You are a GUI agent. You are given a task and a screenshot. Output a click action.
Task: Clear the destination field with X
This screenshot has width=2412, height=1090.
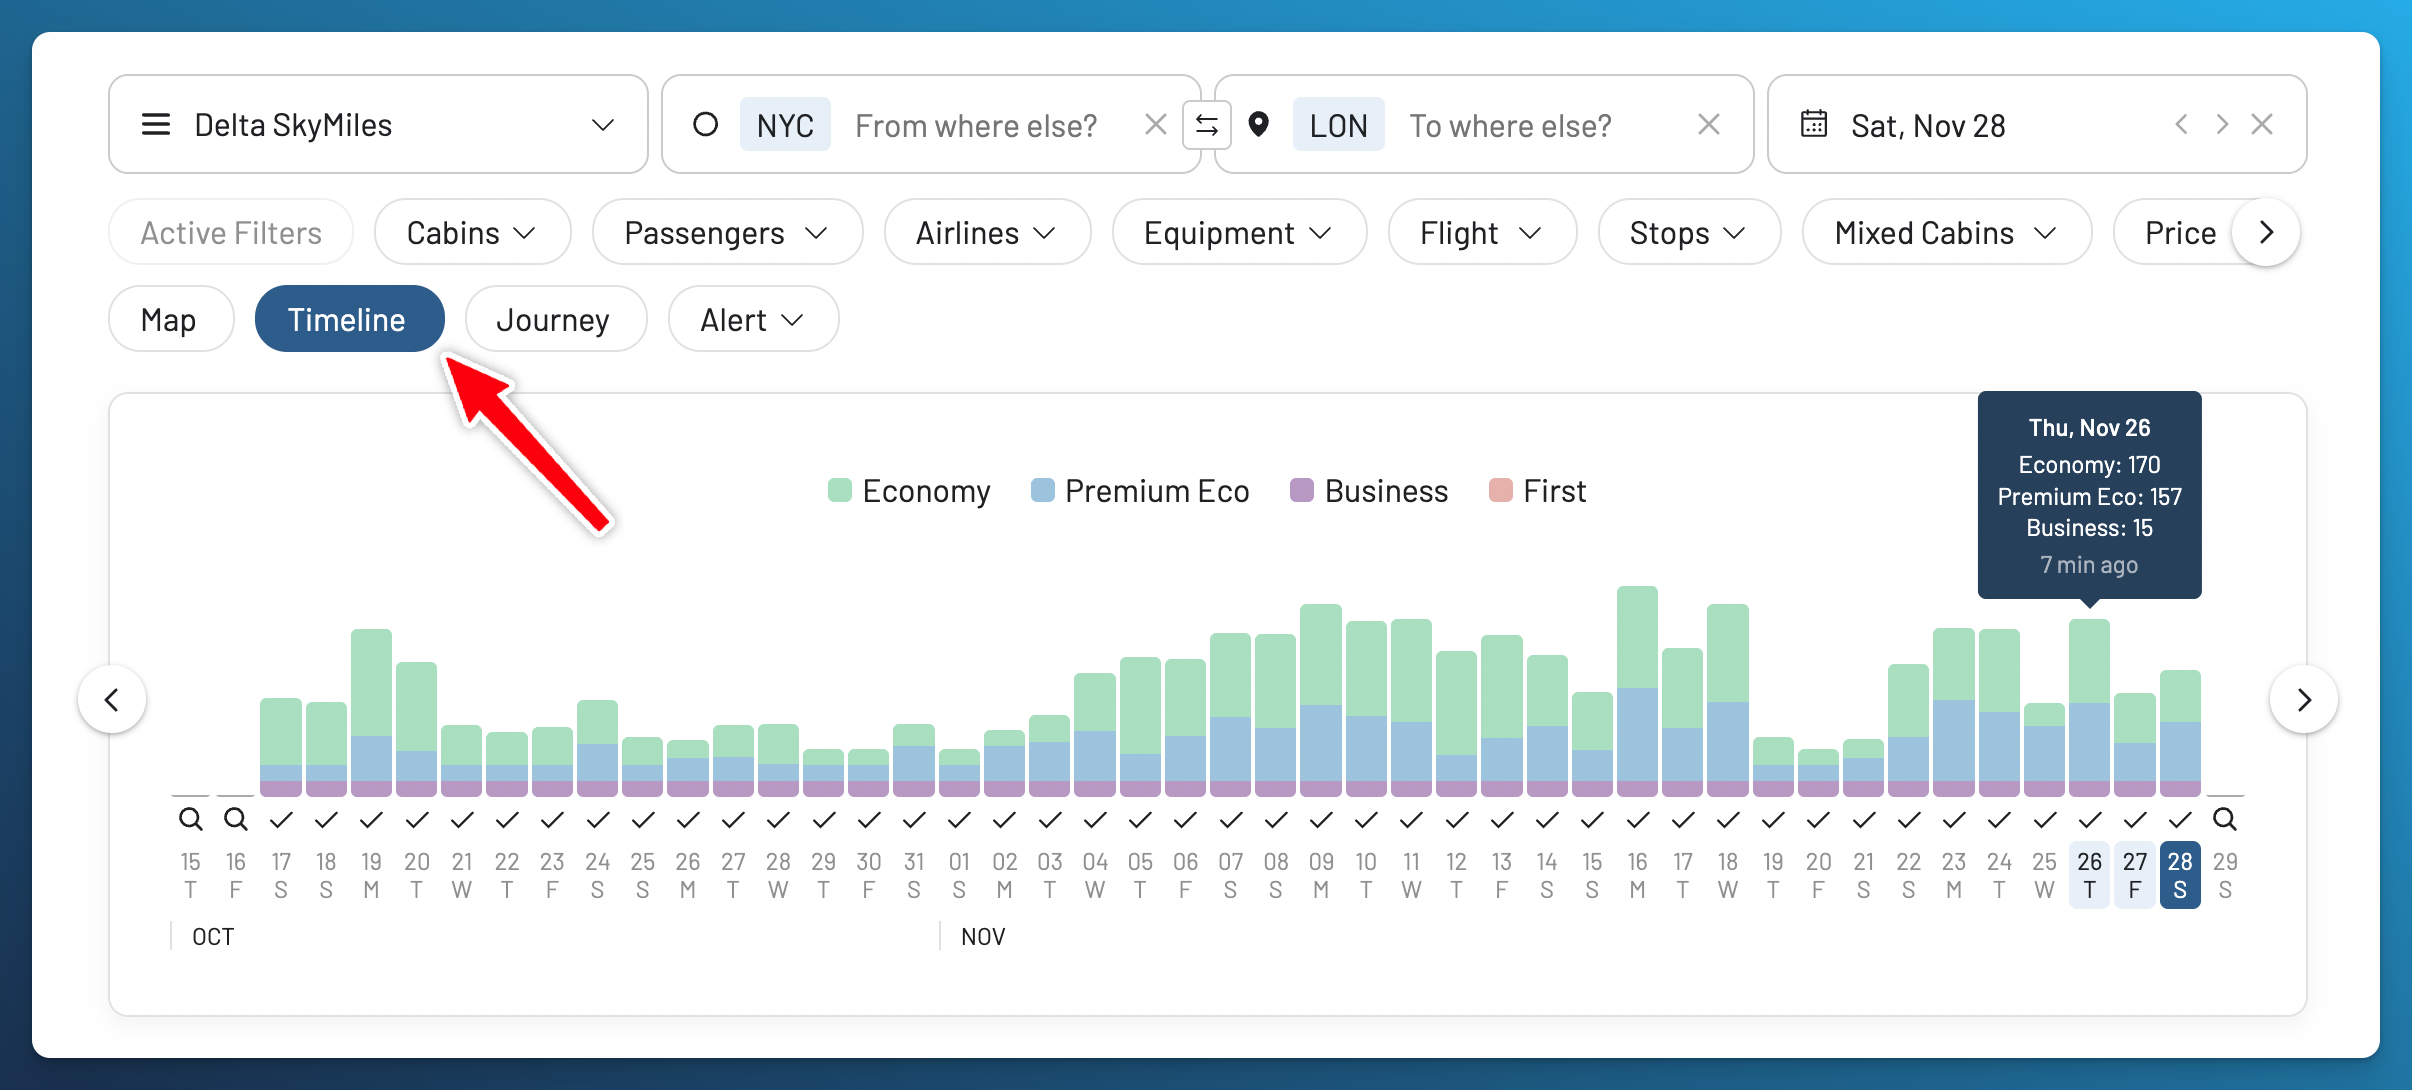[1709, 125]
